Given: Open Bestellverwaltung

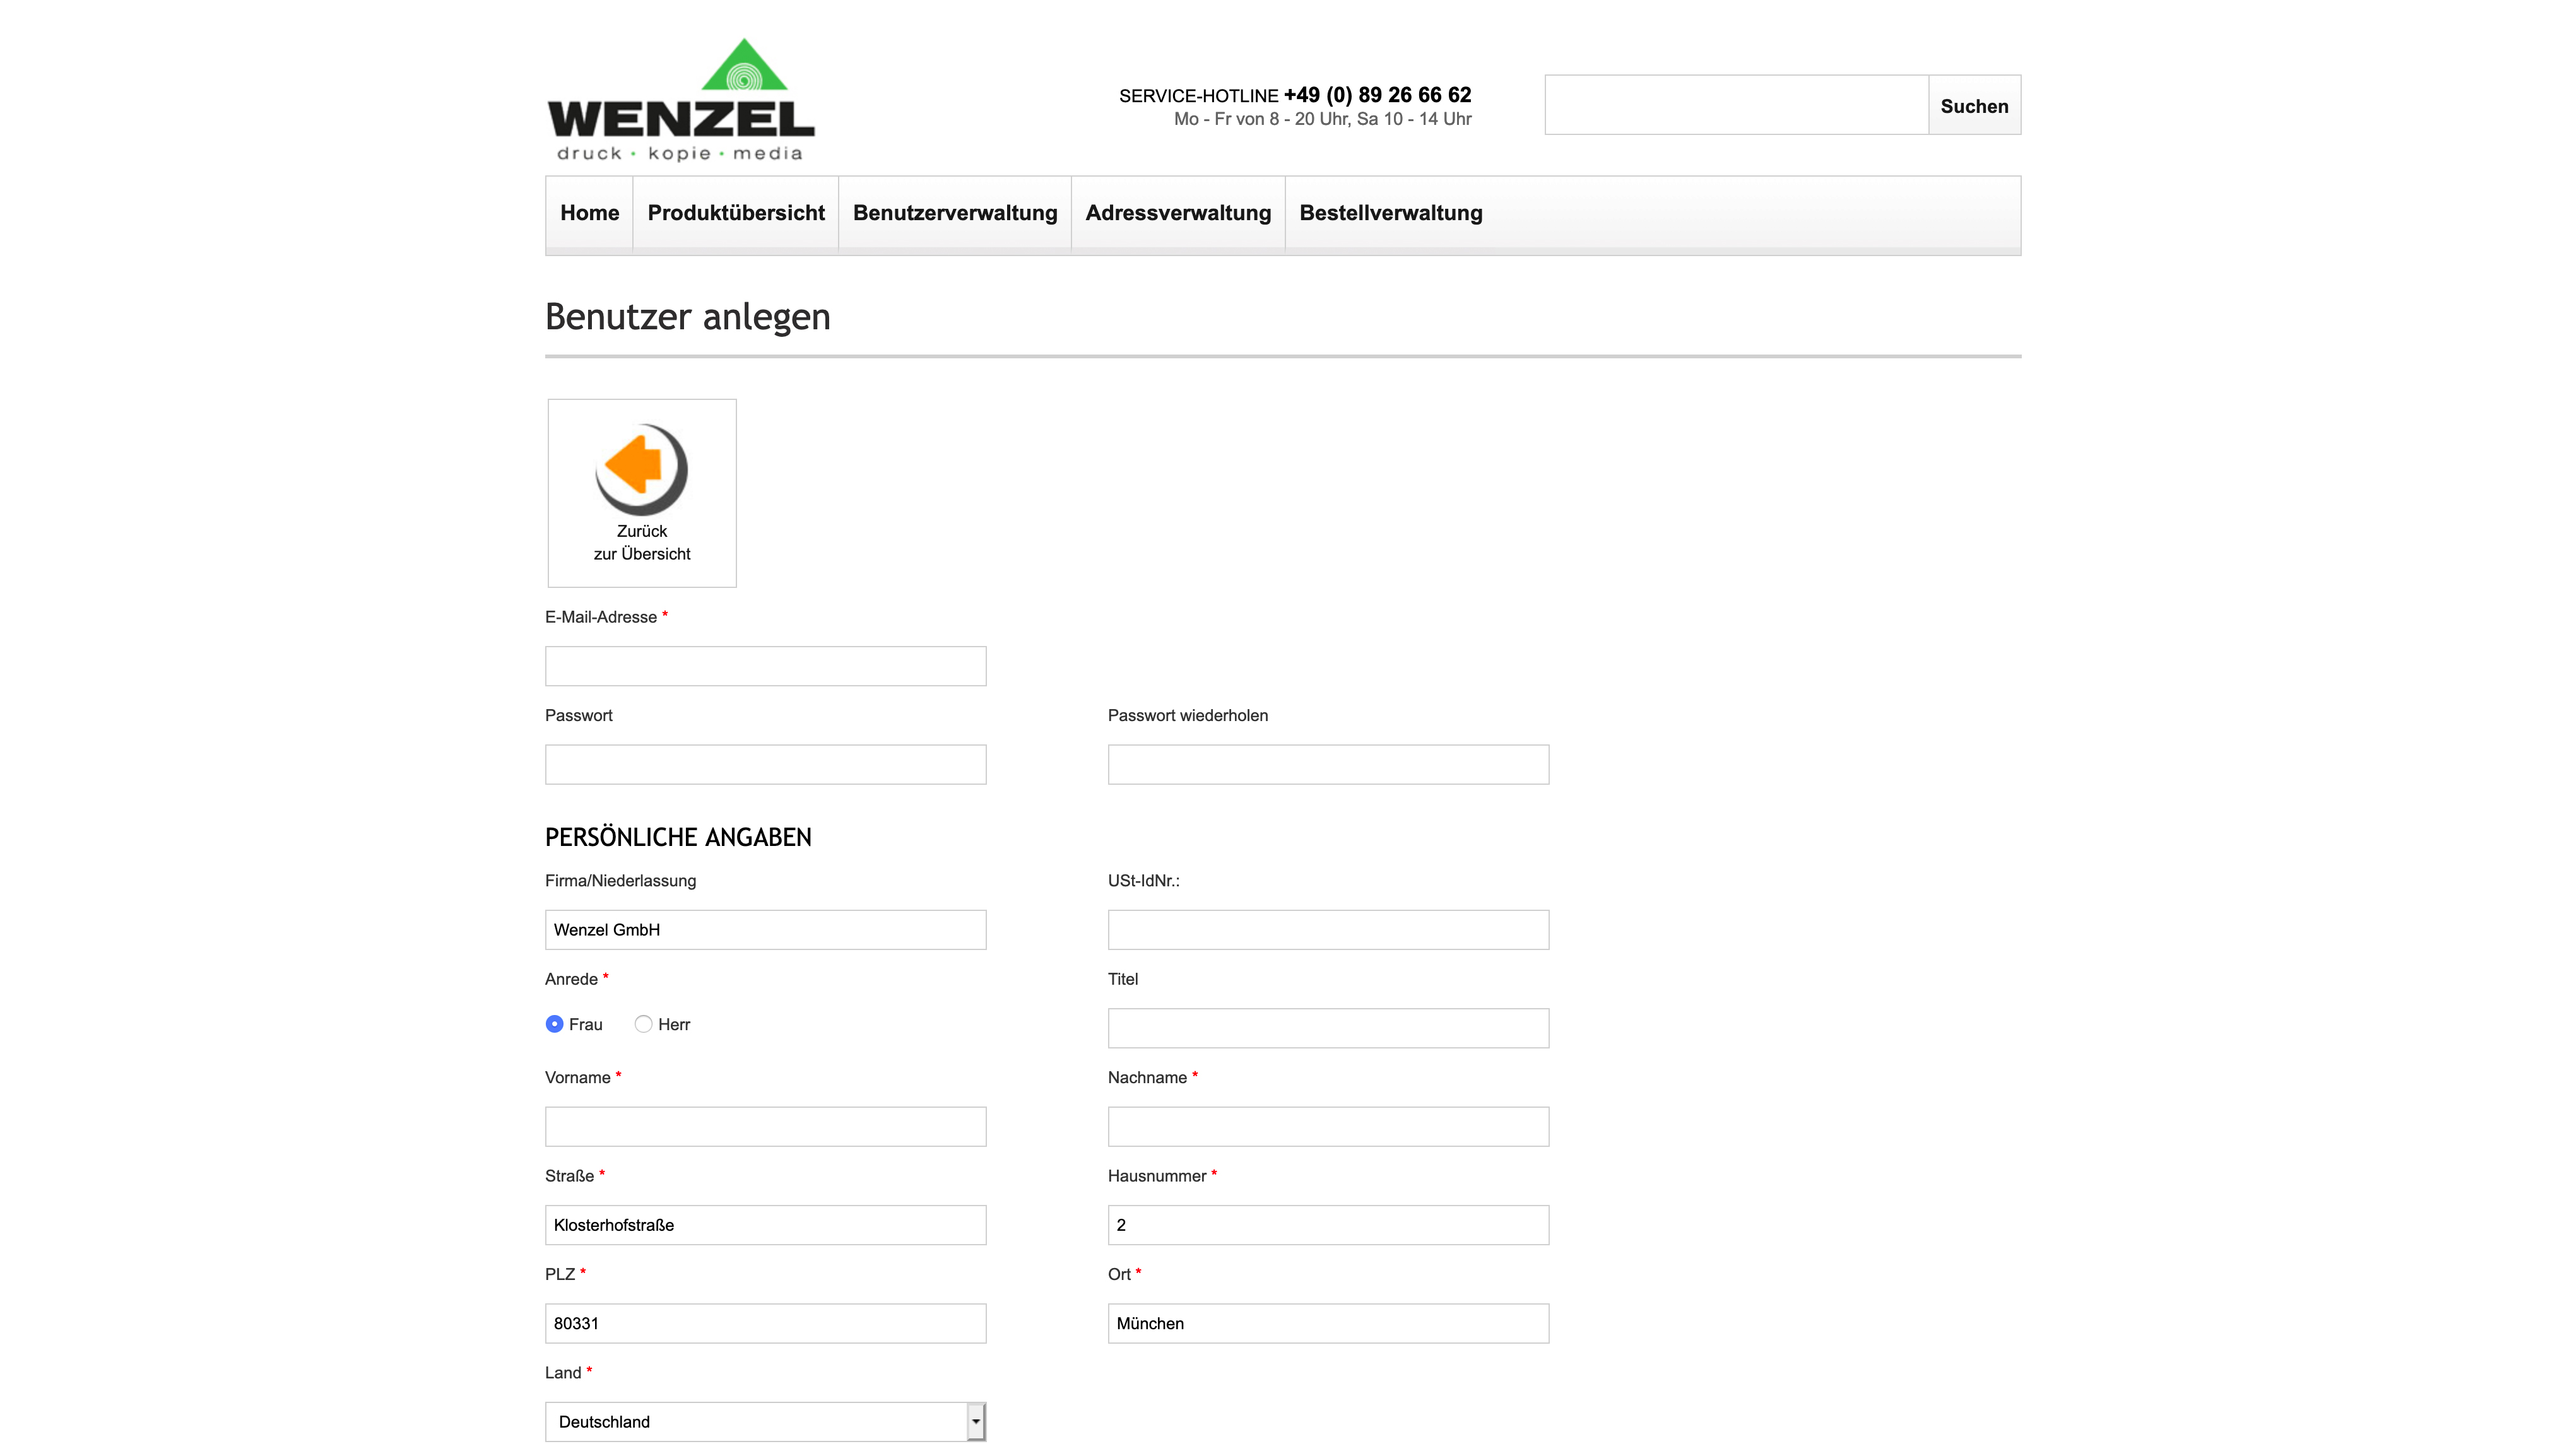Looking at the screenshot, I should click(x=1390, y=213).
